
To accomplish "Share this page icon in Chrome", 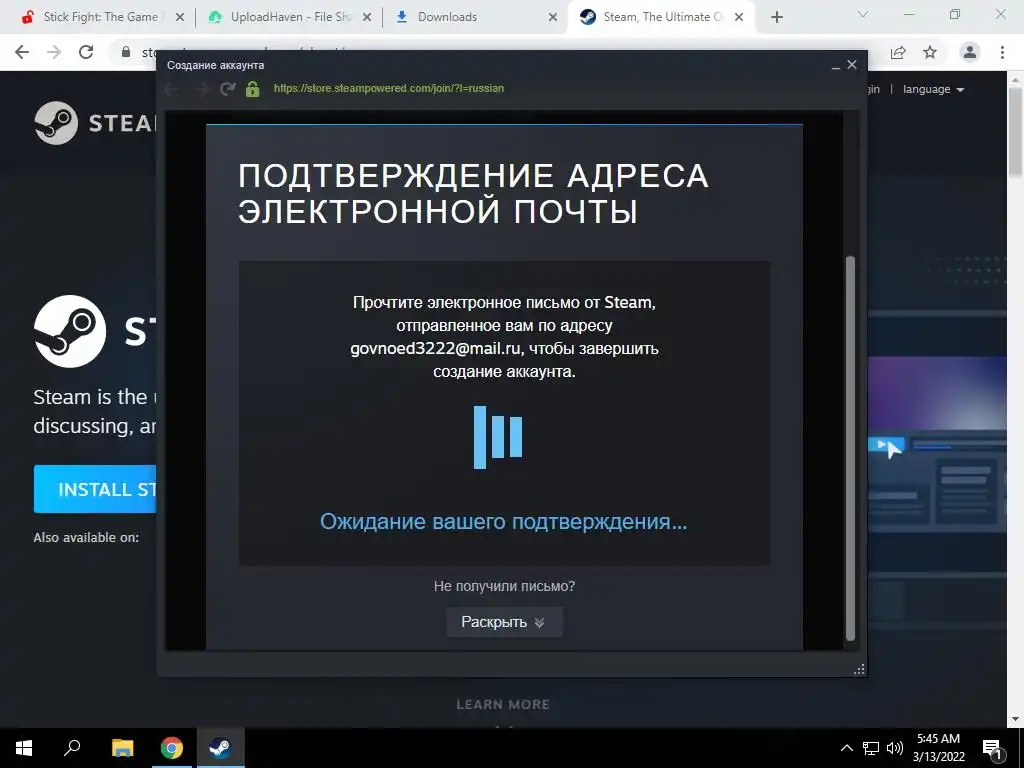I will click(x=898, y=52).
